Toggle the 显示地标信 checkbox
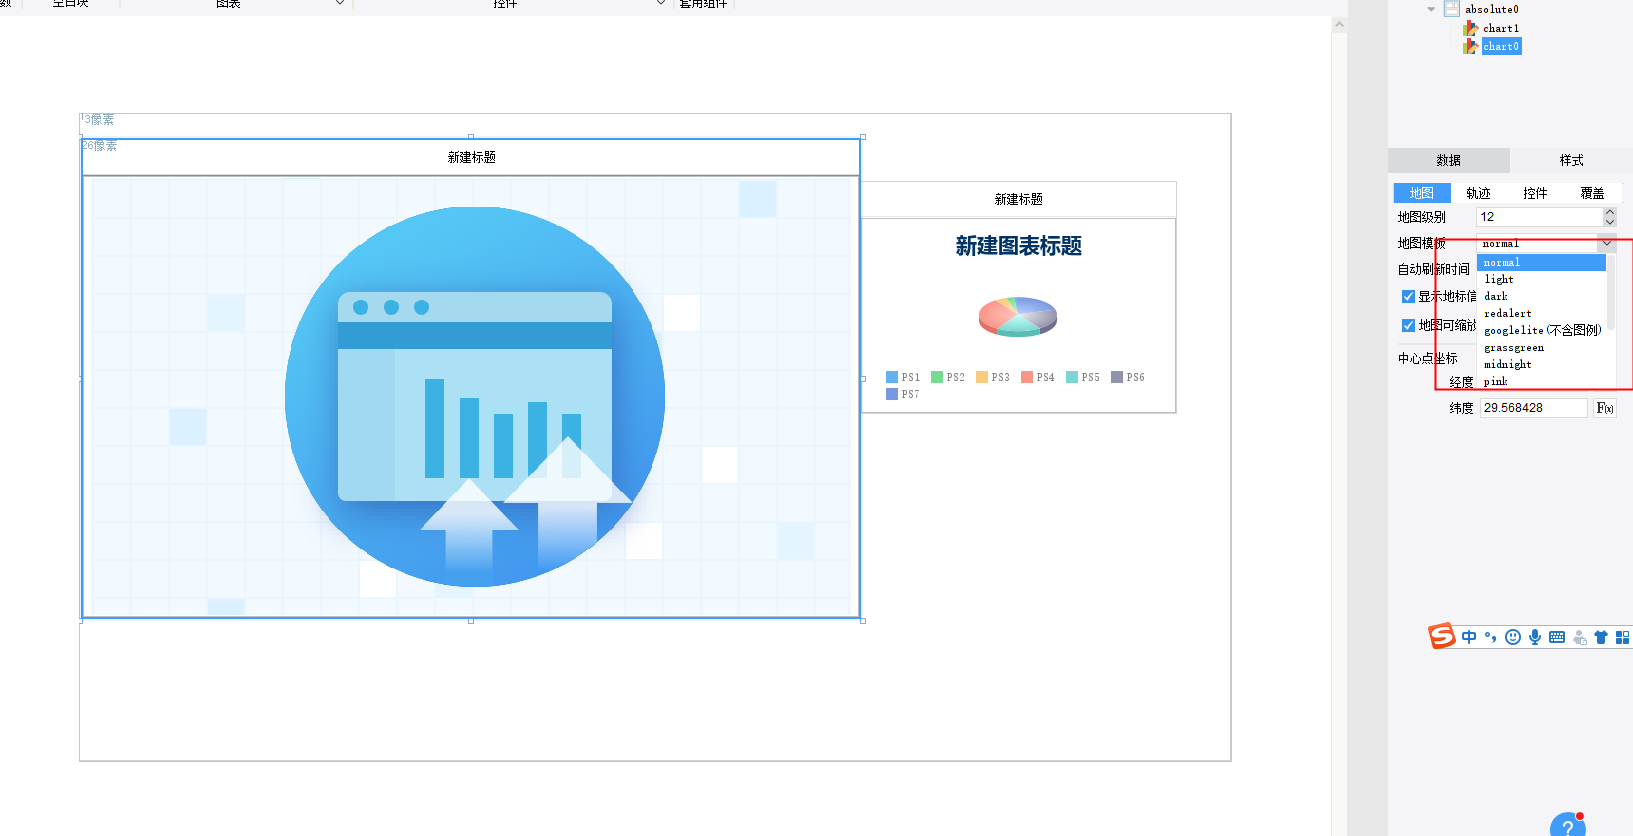The width and height of the screenshot is (1633, 836). tap(1408, 296)
